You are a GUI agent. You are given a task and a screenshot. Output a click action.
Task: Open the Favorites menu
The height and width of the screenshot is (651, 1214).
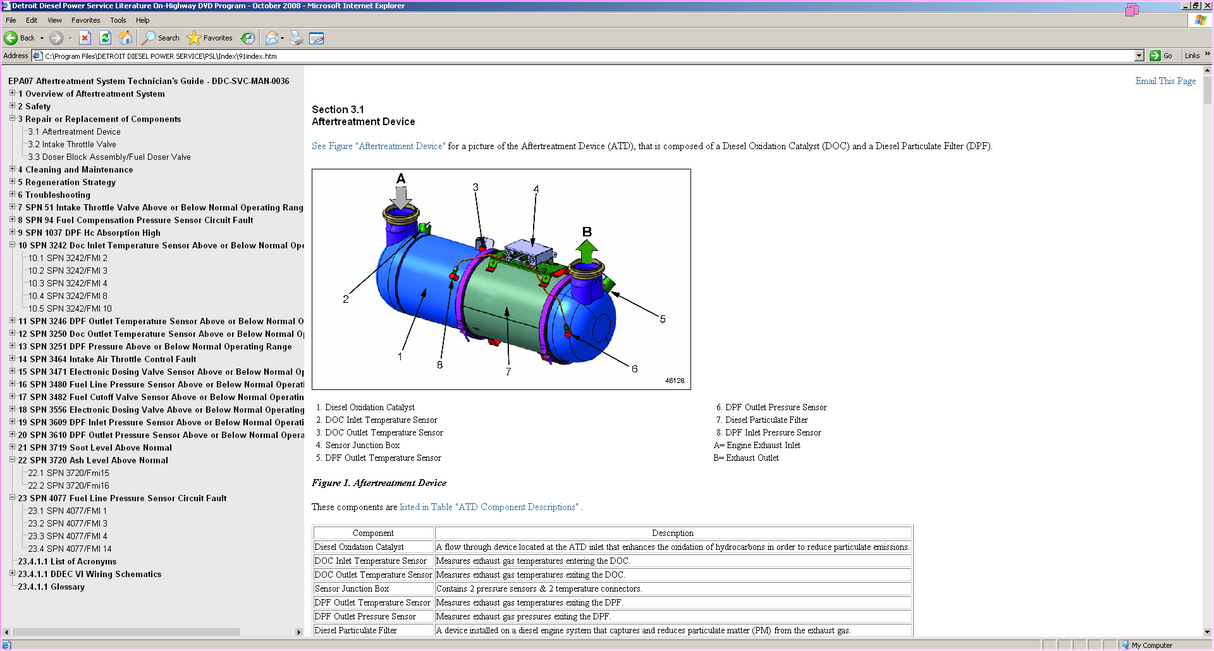click(x=85, y=19)
